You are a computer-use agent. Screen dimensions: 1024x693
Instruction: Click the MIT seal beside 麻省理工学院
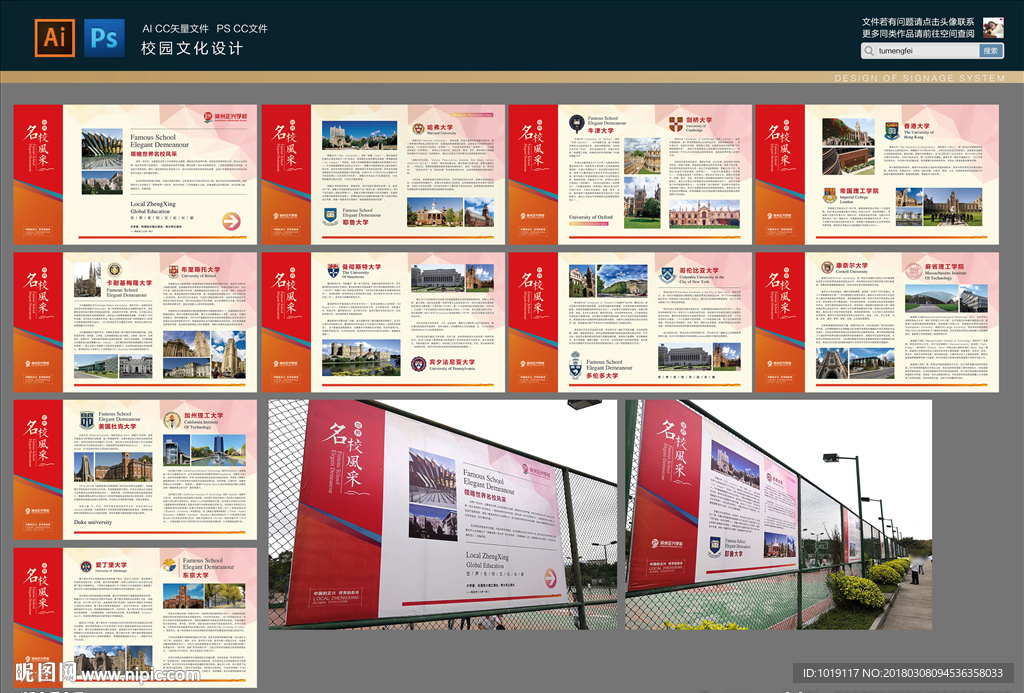[x=913, y=270]
